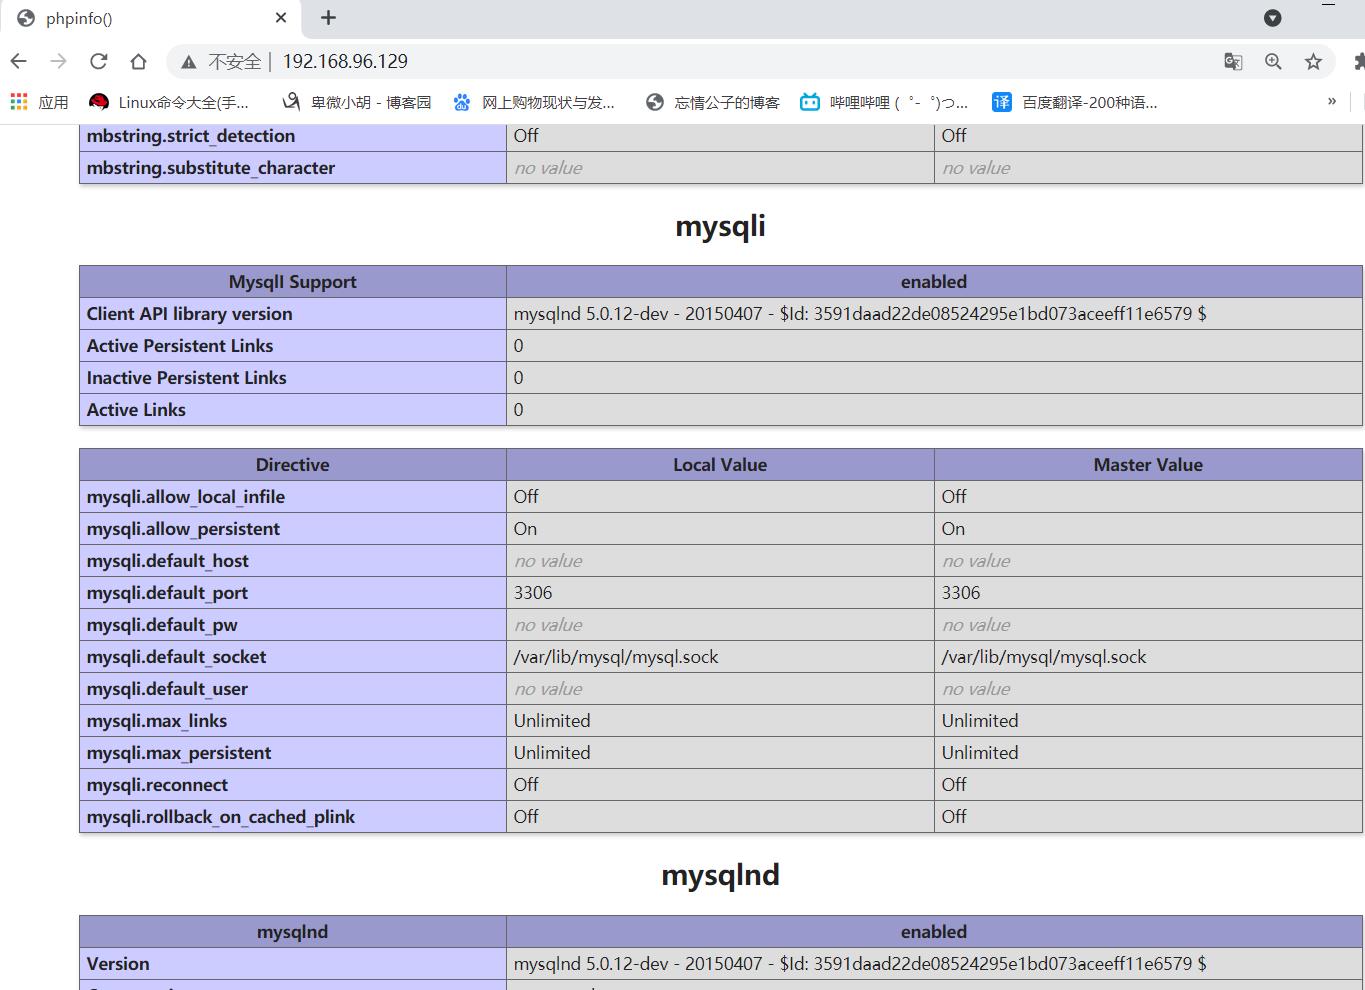This screenshot has height=990, width=1365.
Task: Select the mysqli.default_pw directive
Action: pos(162,625)
